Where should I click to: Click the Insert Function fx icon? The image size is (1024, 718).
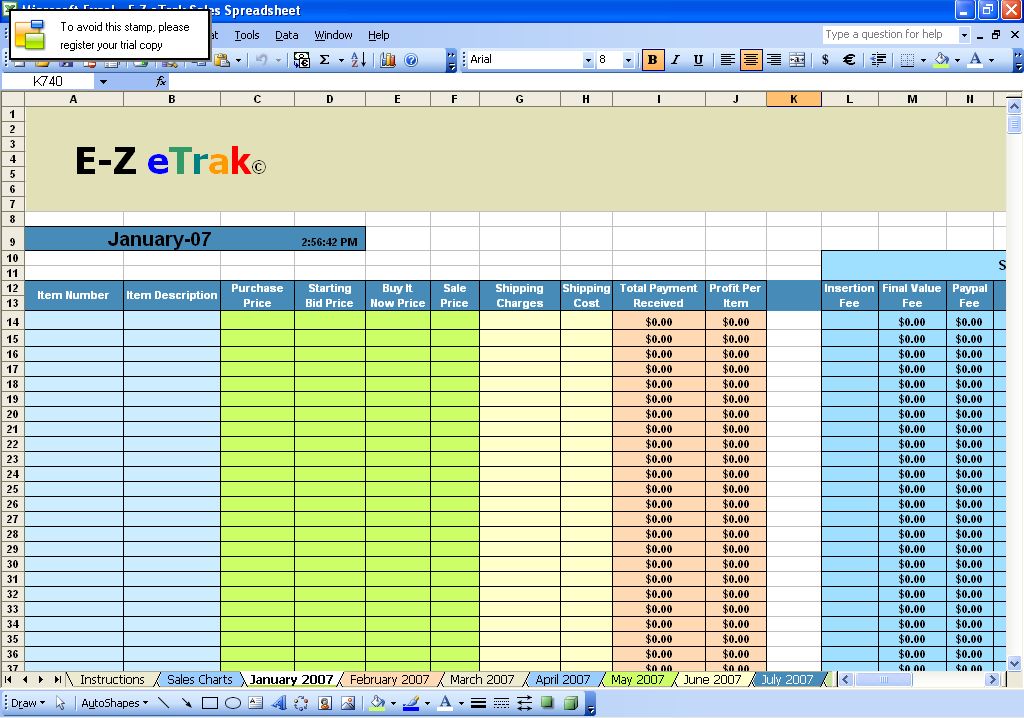coord(161,82)
